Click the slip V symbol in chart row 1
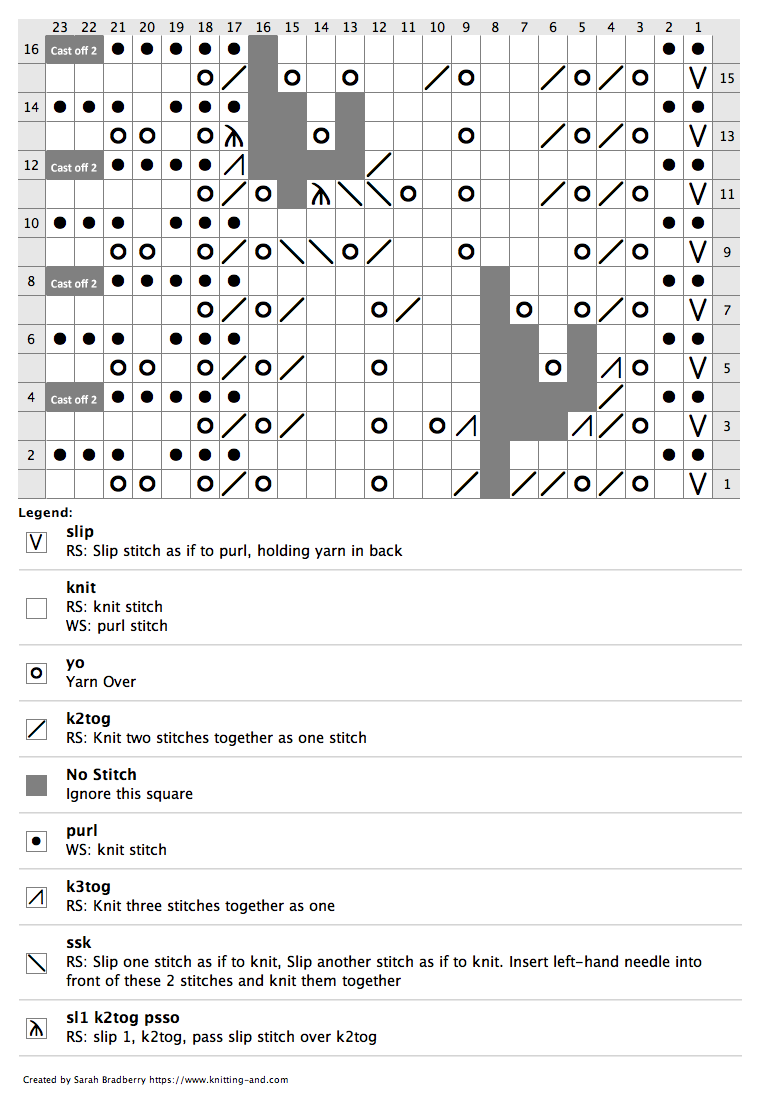This screenshot has height=1117, width=761. (698, 484)
